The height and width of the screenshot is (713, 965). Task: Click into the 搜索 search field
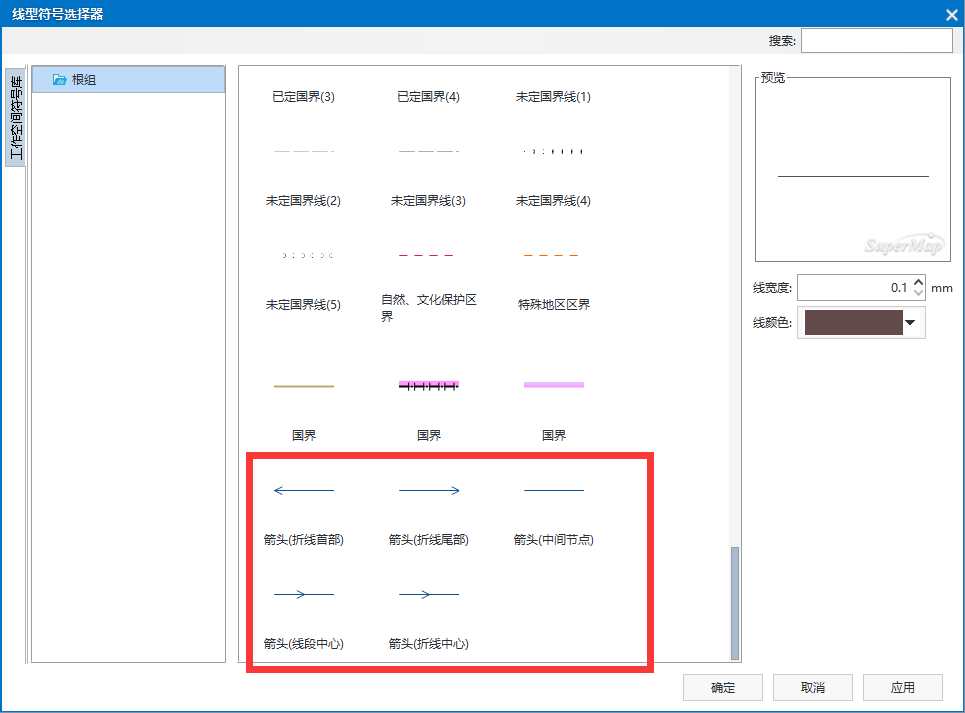click(876, 41)
